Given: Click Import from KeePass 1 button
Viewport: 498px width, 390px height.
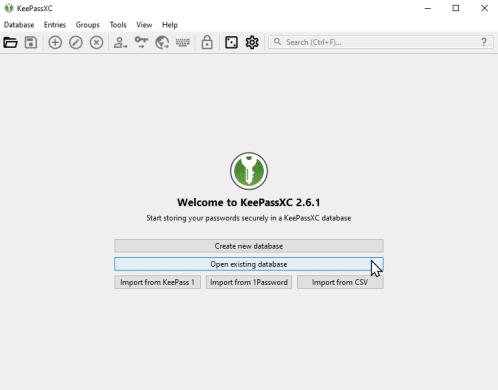Looking at the screenshot, I should pyautogui.click(x=157, y=282).
